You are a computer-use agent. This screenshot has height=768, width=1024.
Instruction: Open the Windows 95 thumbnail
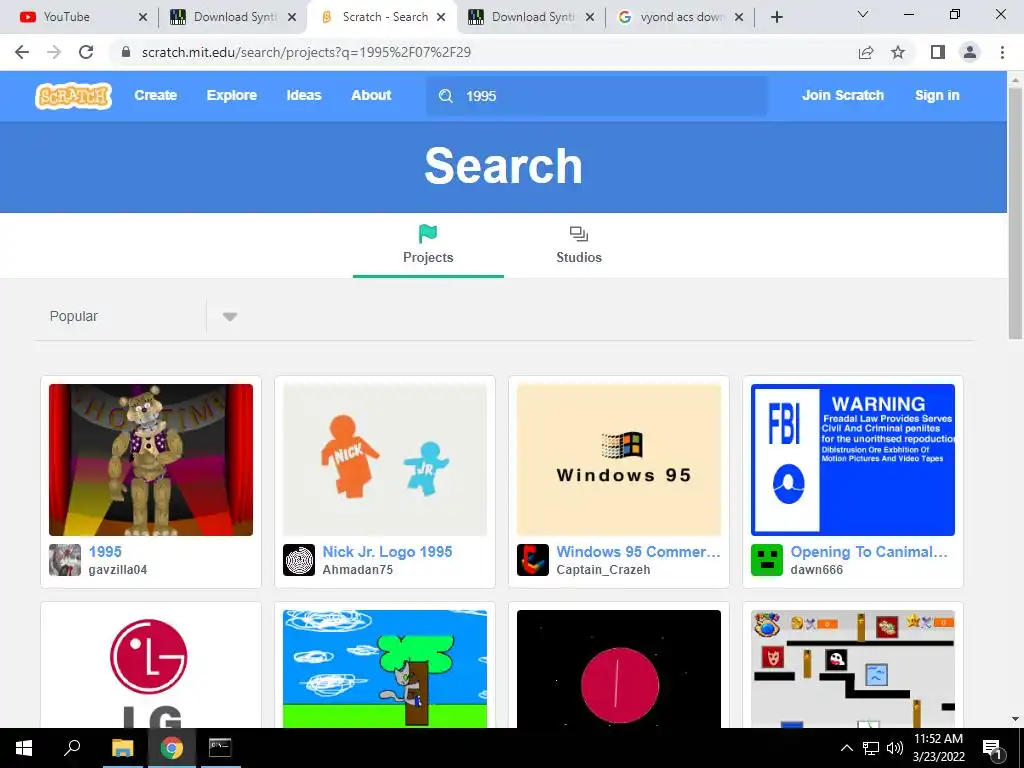(619, 460)
